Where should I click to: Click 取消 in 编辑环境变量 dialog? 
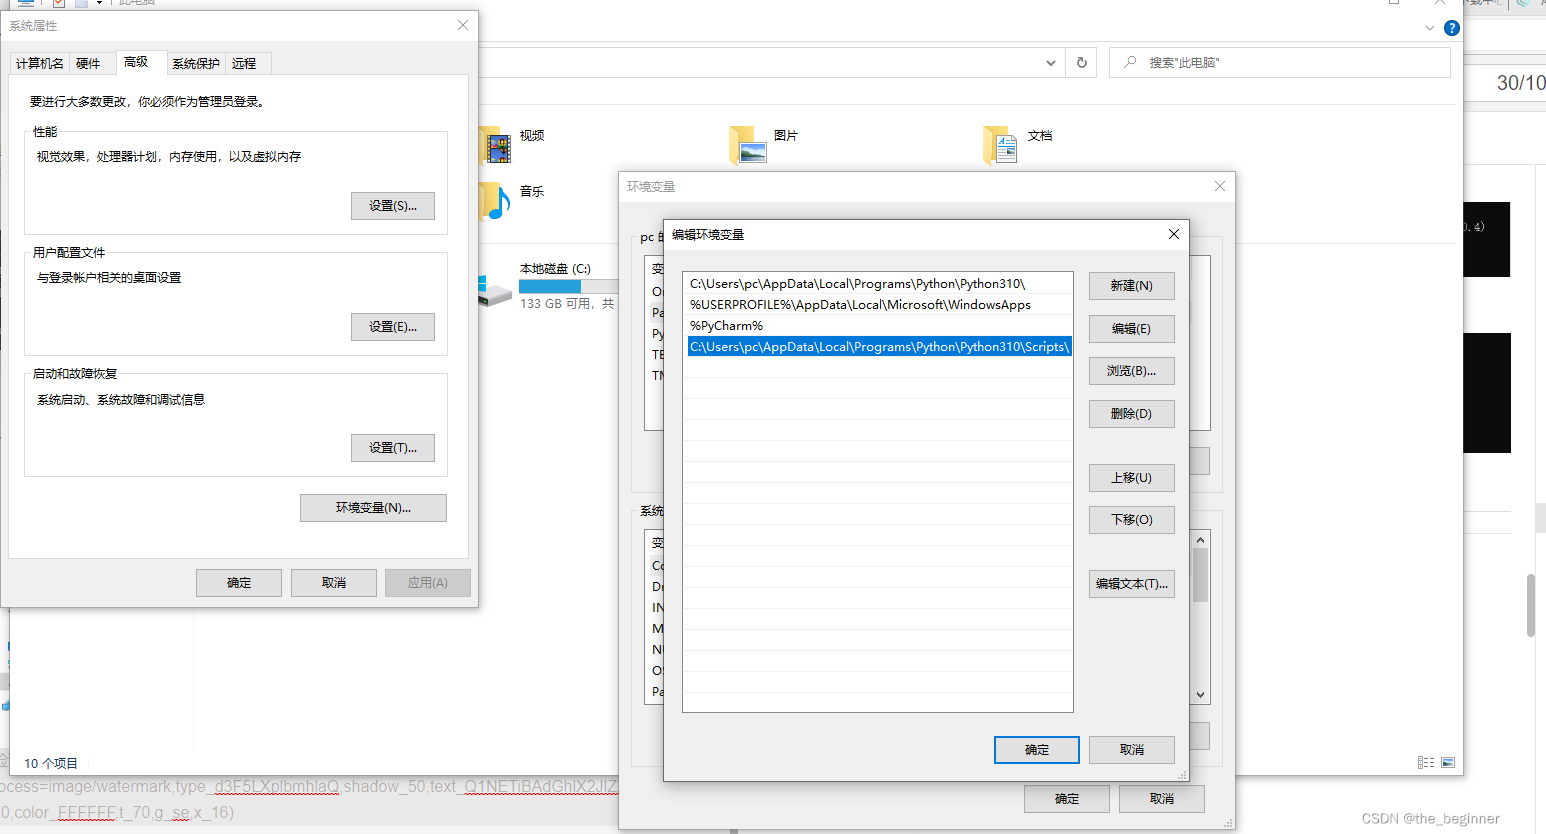tap(1132, 750)
